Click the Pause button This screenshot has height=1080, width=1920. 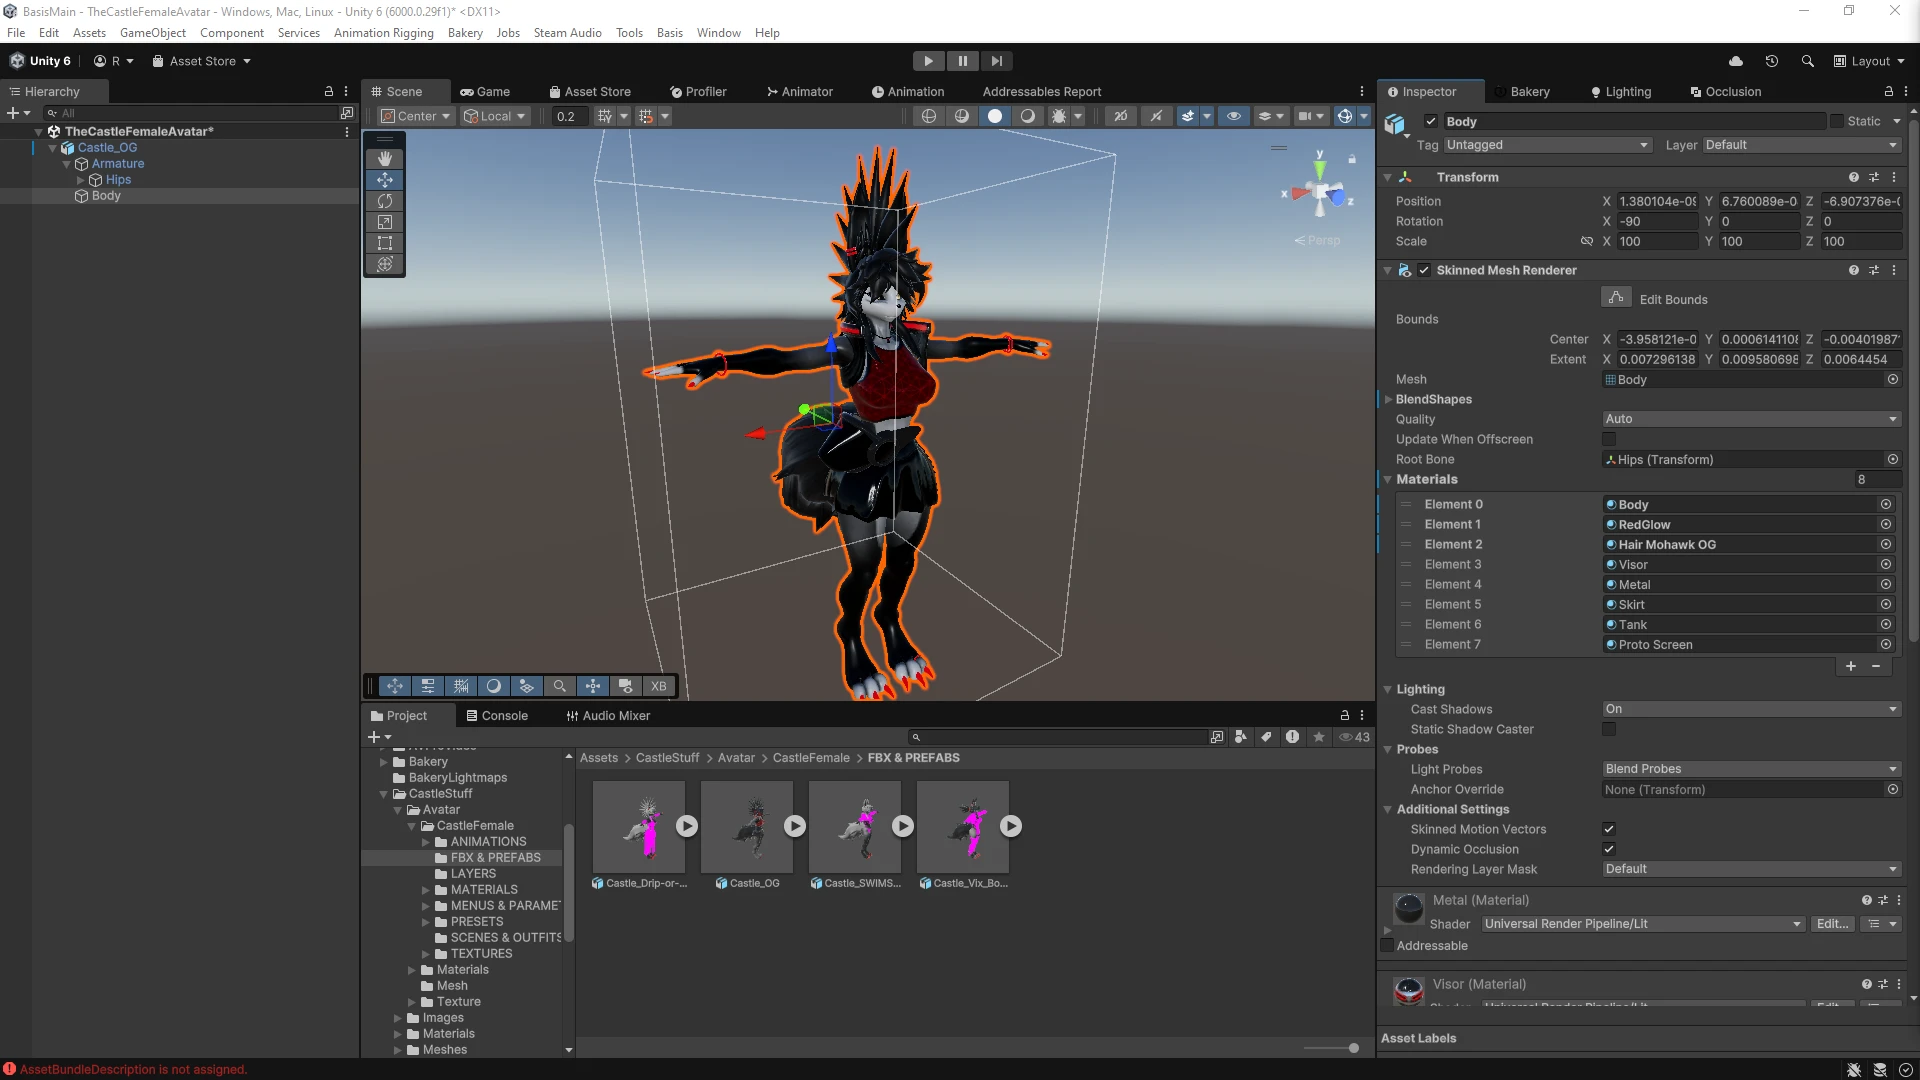pyautogui.click(x=962, y=61)
